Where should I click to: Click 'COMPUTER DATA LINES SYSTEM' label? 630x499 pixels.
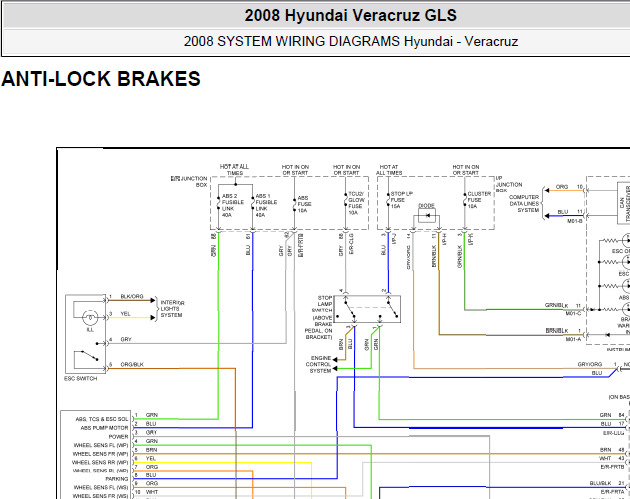(524, 204)
